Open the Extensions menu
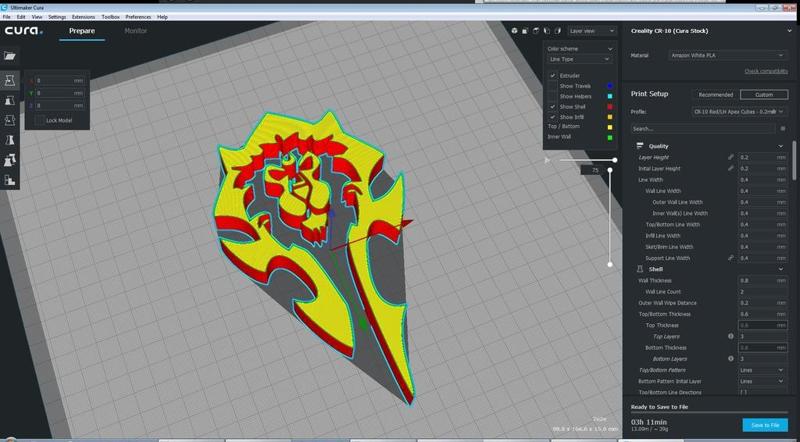Image resolution: width=800 pixels, height=442 pixels. [83, 17]
